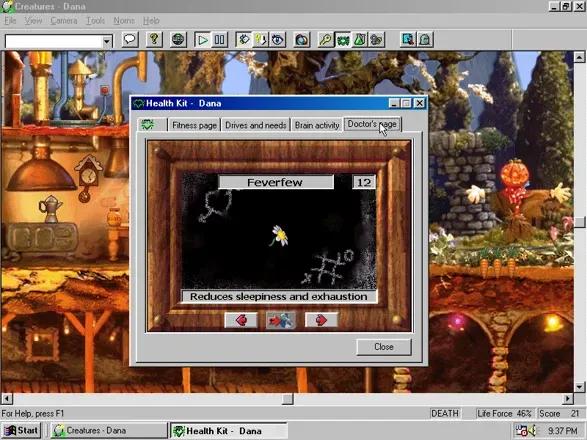Click Creatures - Dana taskbar button
This screenshot has width=587, height=440.
point(109,431)
